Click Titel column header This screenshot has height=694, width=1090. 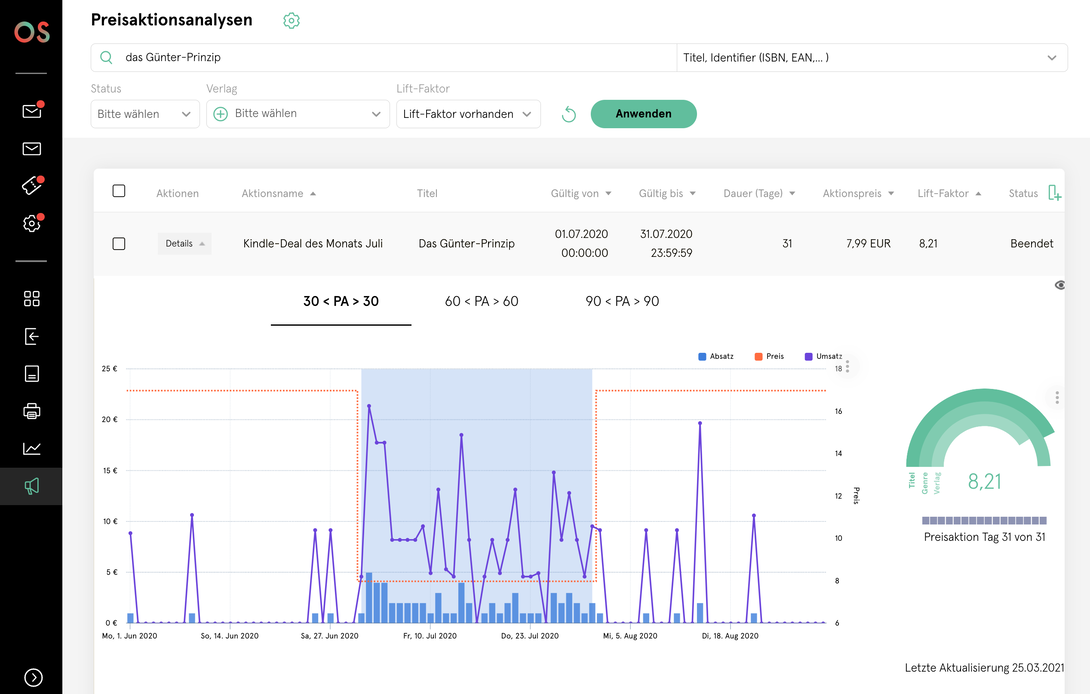click(x=427, y=193)
